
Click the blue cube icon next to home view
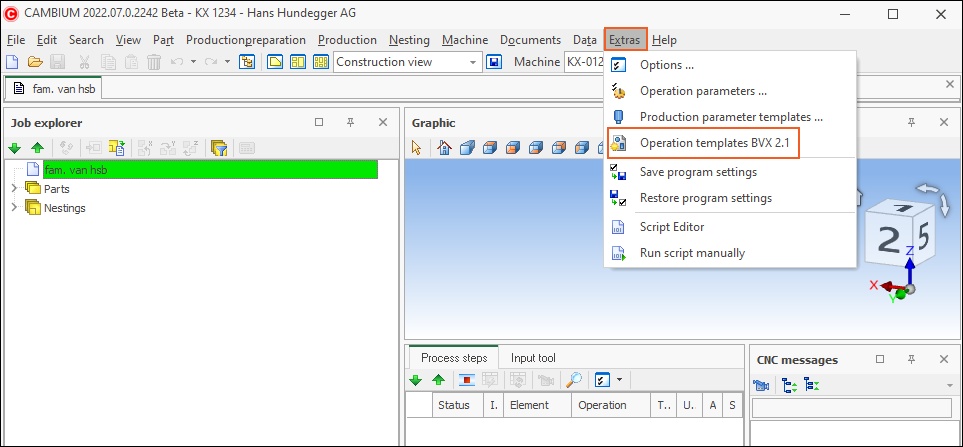click(468, 148)
